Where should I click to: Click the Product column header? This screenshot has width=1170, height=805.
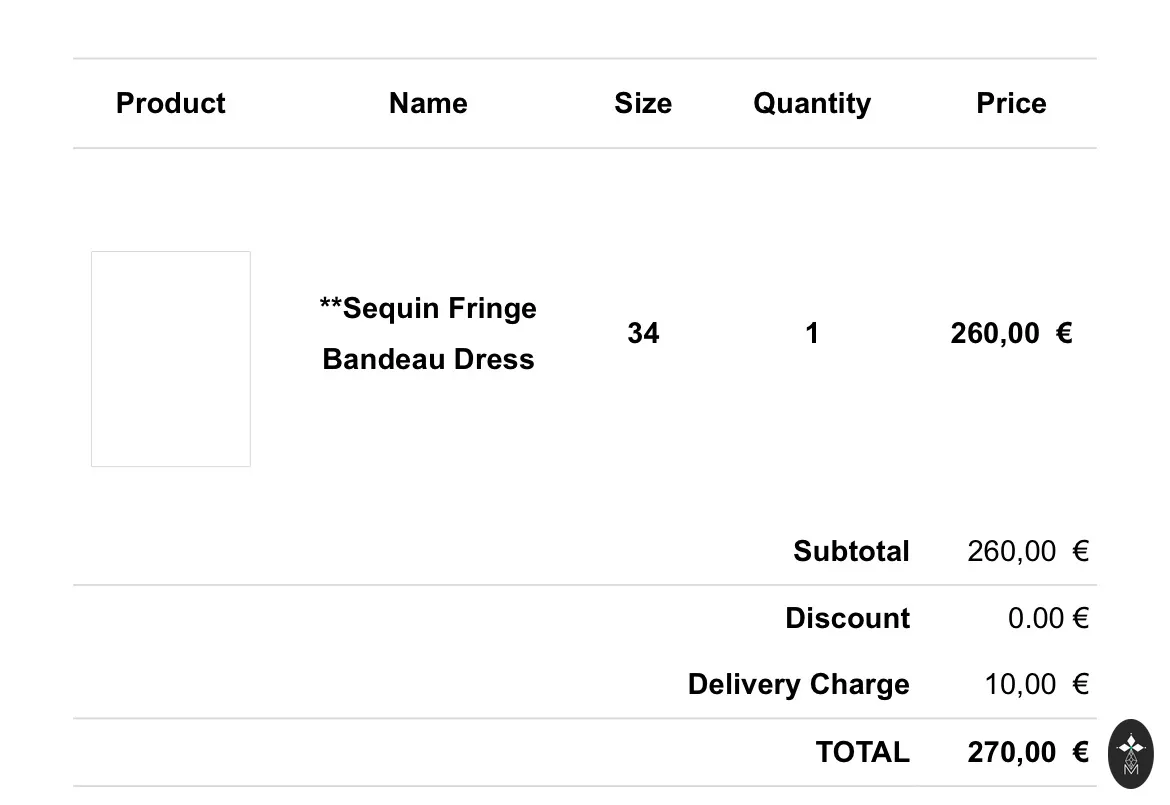point(170,103)
